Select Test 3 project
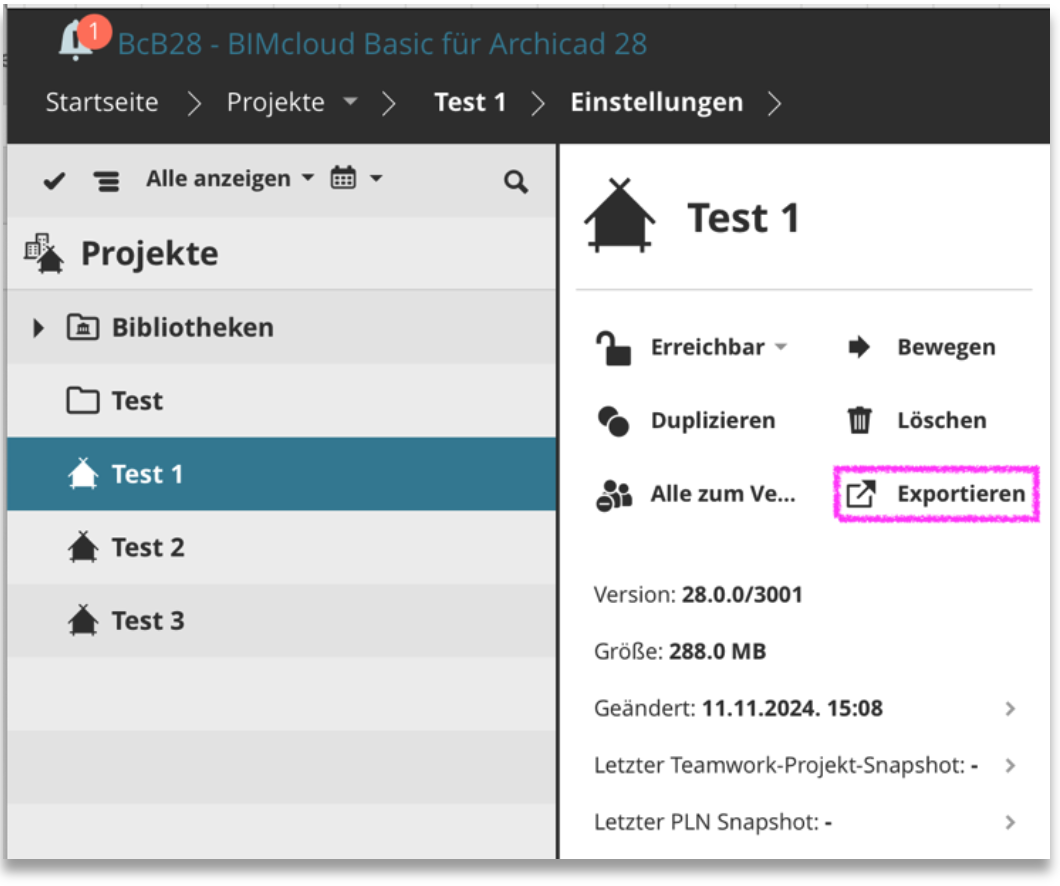The height and width of the screenshot is (886, 1060). click(281, 620)
